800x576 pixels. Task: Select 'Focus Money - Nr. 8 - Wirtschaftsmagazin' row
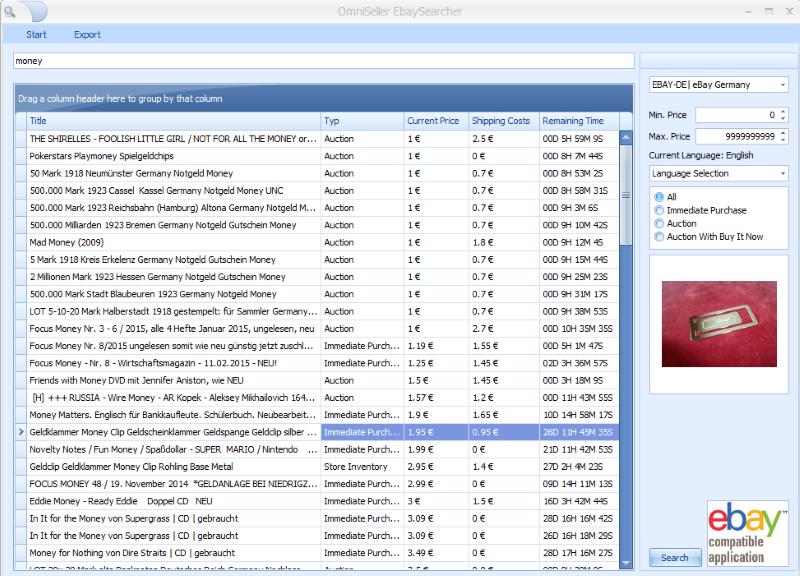(317, 363)
